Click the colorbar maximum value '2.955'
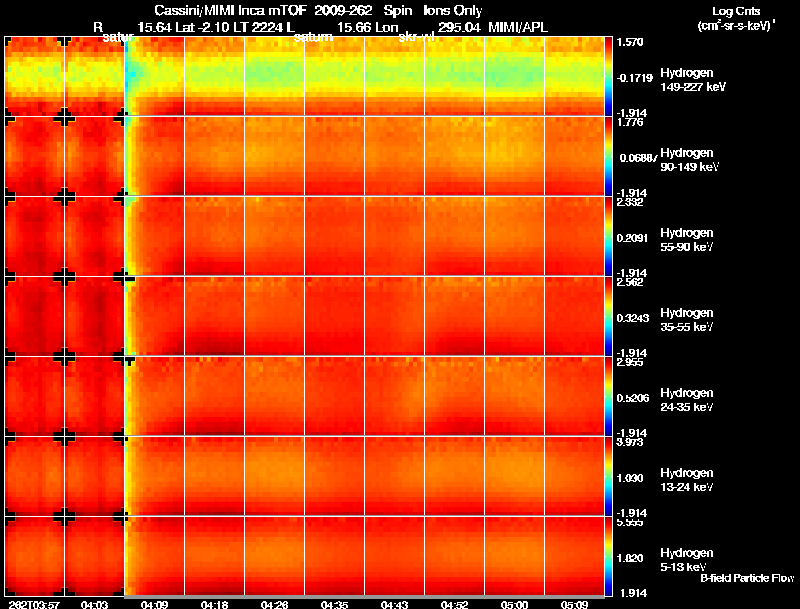The height and width of the screenshot is (609, 800). tap(631, 362)
